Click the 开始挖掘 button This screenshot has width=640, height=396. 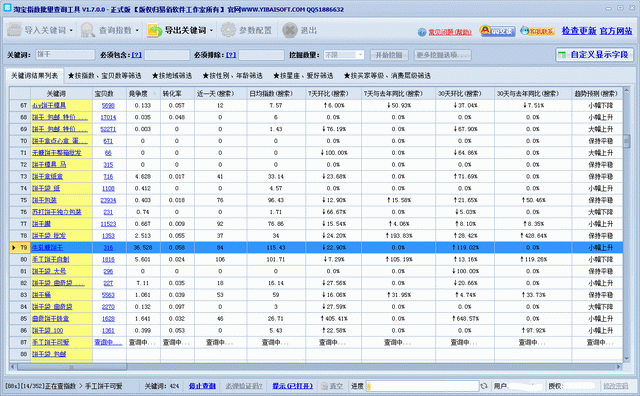click(x=389, y=55)
